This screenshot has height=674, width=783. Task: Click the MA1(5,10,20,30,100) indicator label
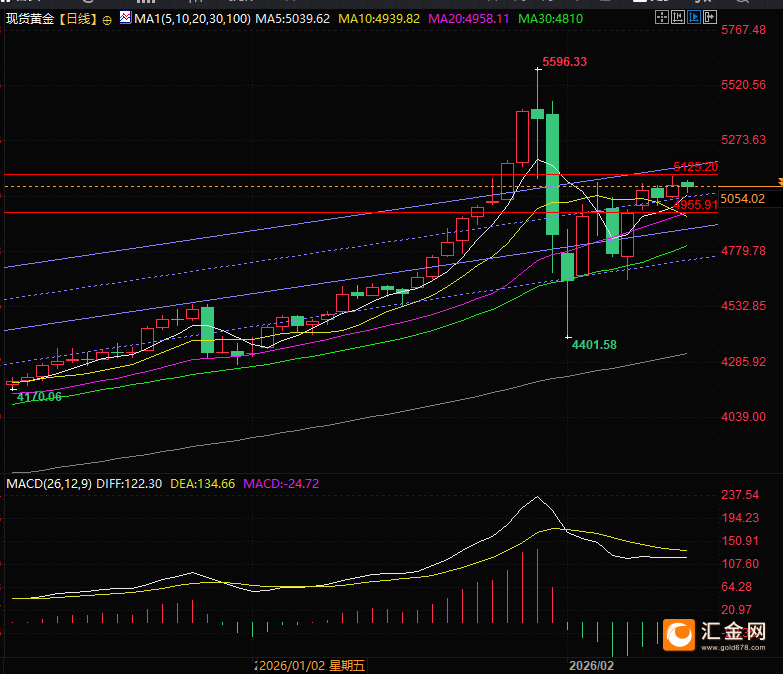(x=192, y=19)
